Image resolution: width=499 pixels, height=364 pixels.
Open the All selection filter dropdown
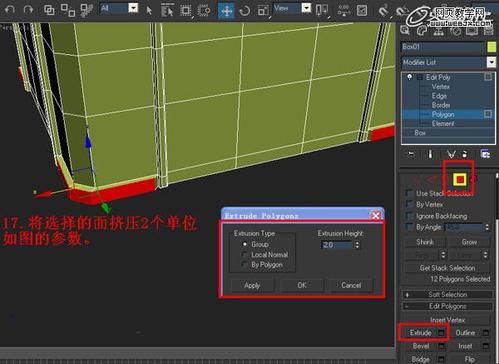click(134, 8)
